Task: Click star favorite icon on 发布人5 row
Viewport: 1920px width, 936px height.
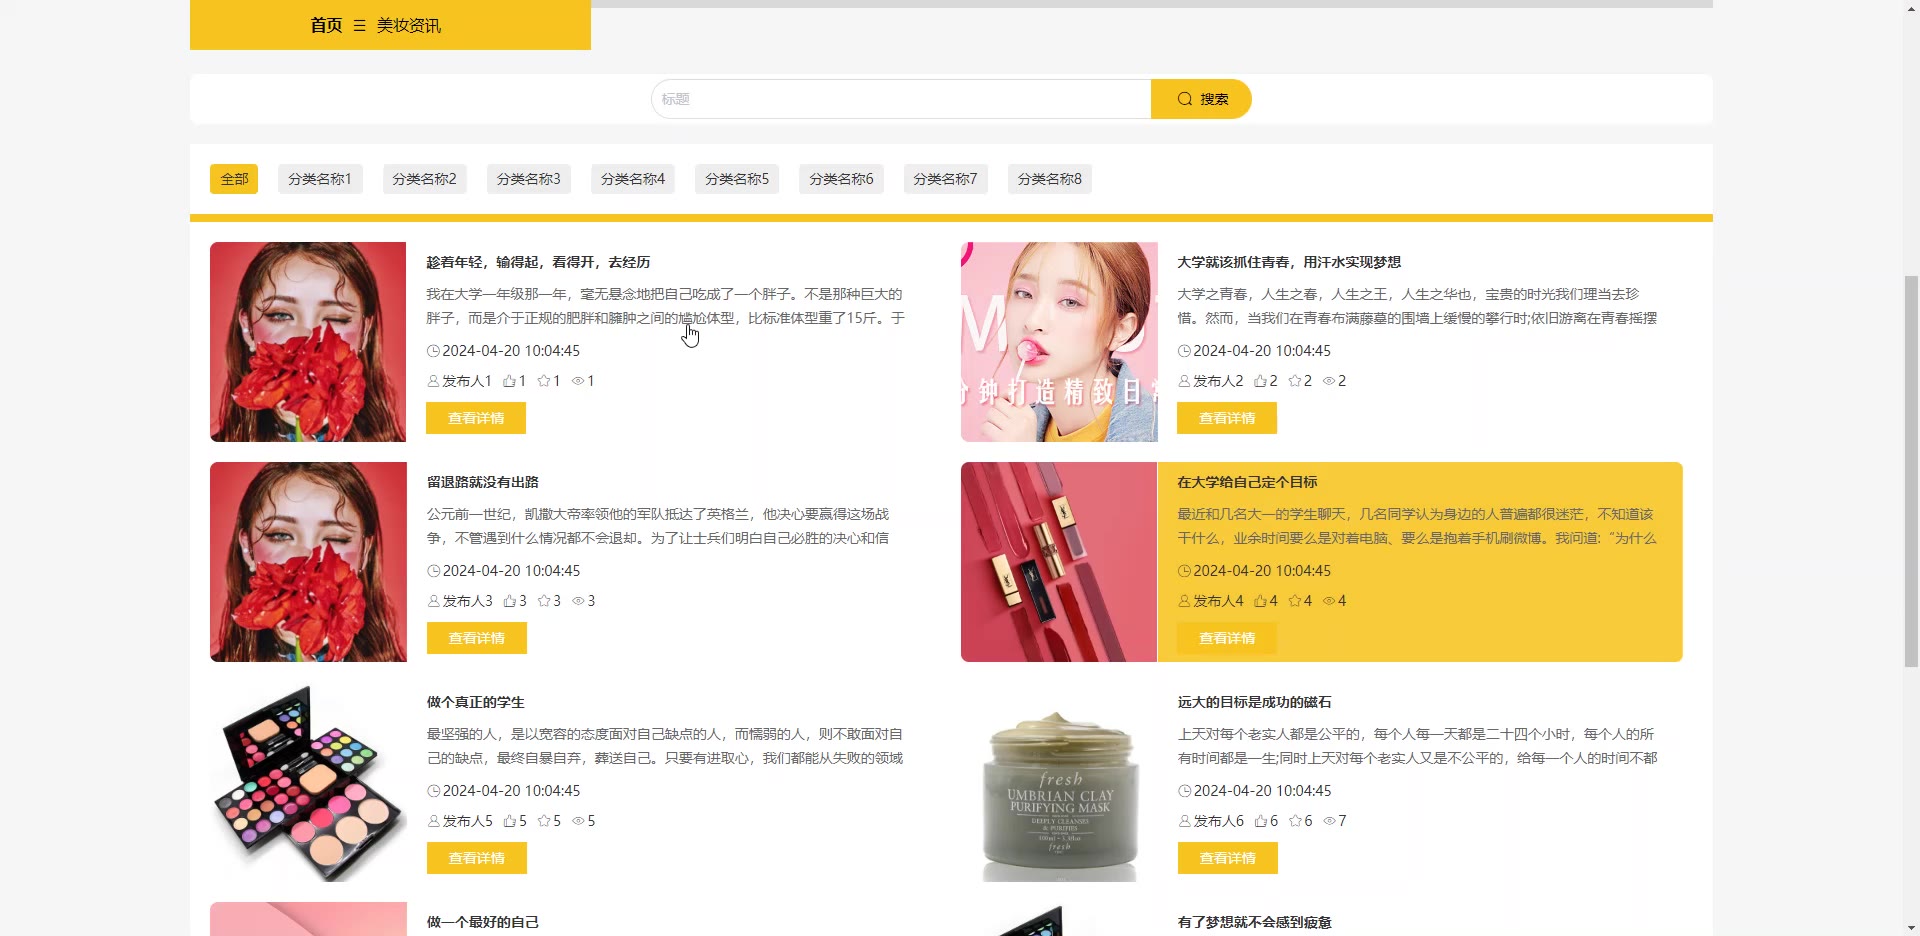Action: pos(544,821)
